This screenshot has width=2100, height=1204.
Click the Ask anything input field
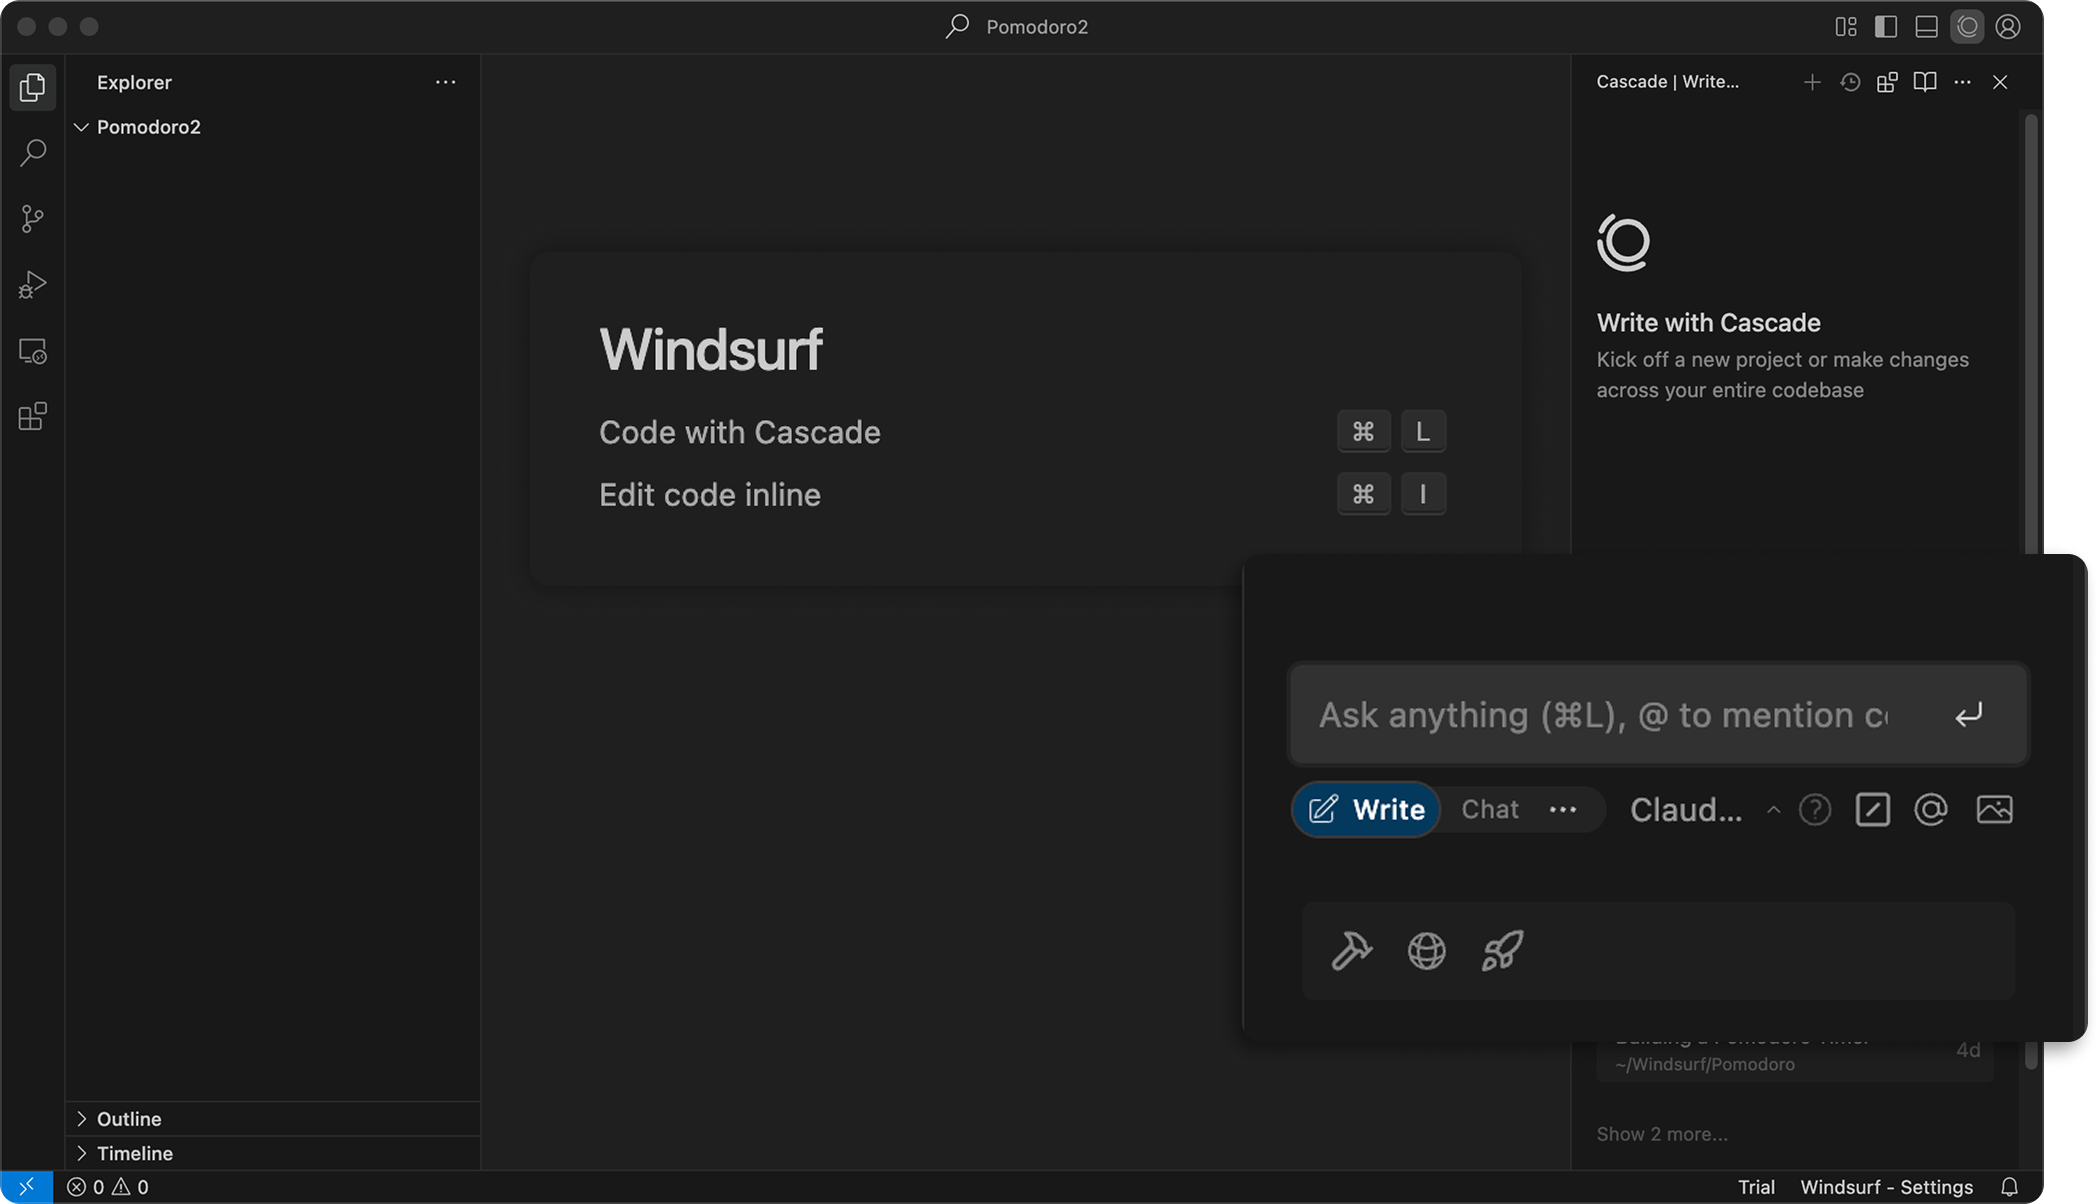point(1658,715)
